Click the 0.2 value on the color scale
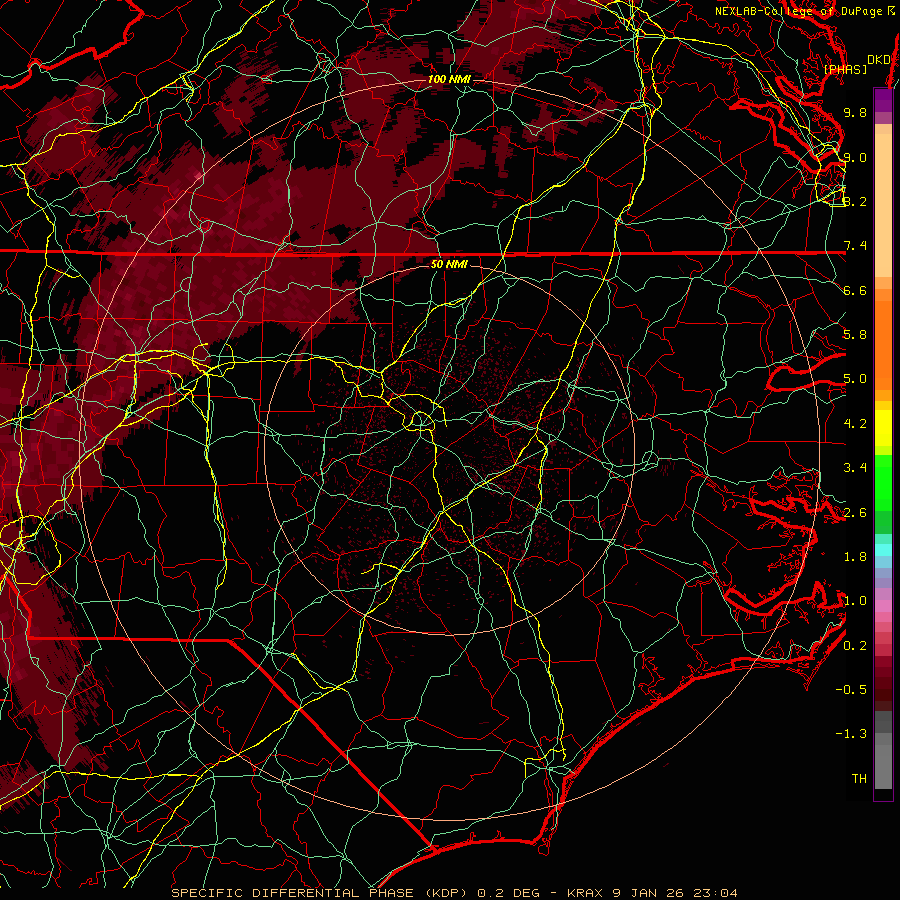The width and height of the screenshot is (900, 900). pos(855,646)
